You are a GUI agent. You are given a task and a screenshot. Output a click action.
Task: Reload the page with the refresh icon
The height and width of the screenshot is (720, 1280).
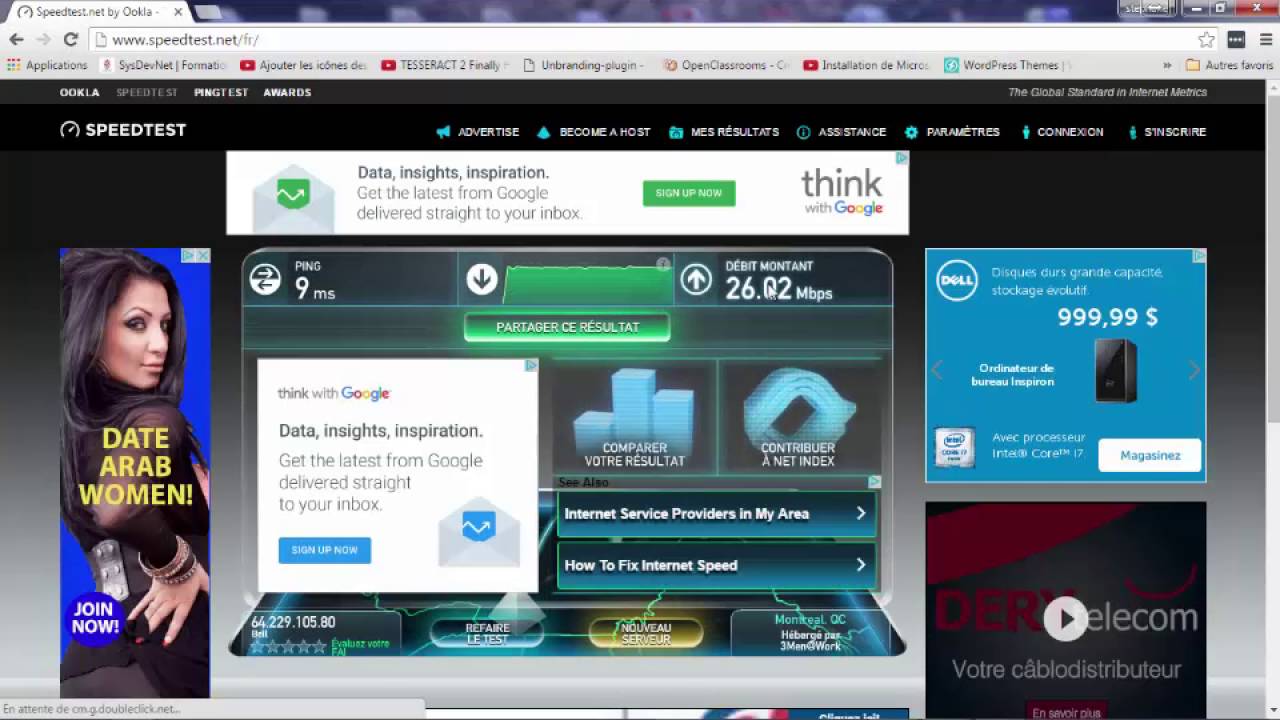pos(70,39)
